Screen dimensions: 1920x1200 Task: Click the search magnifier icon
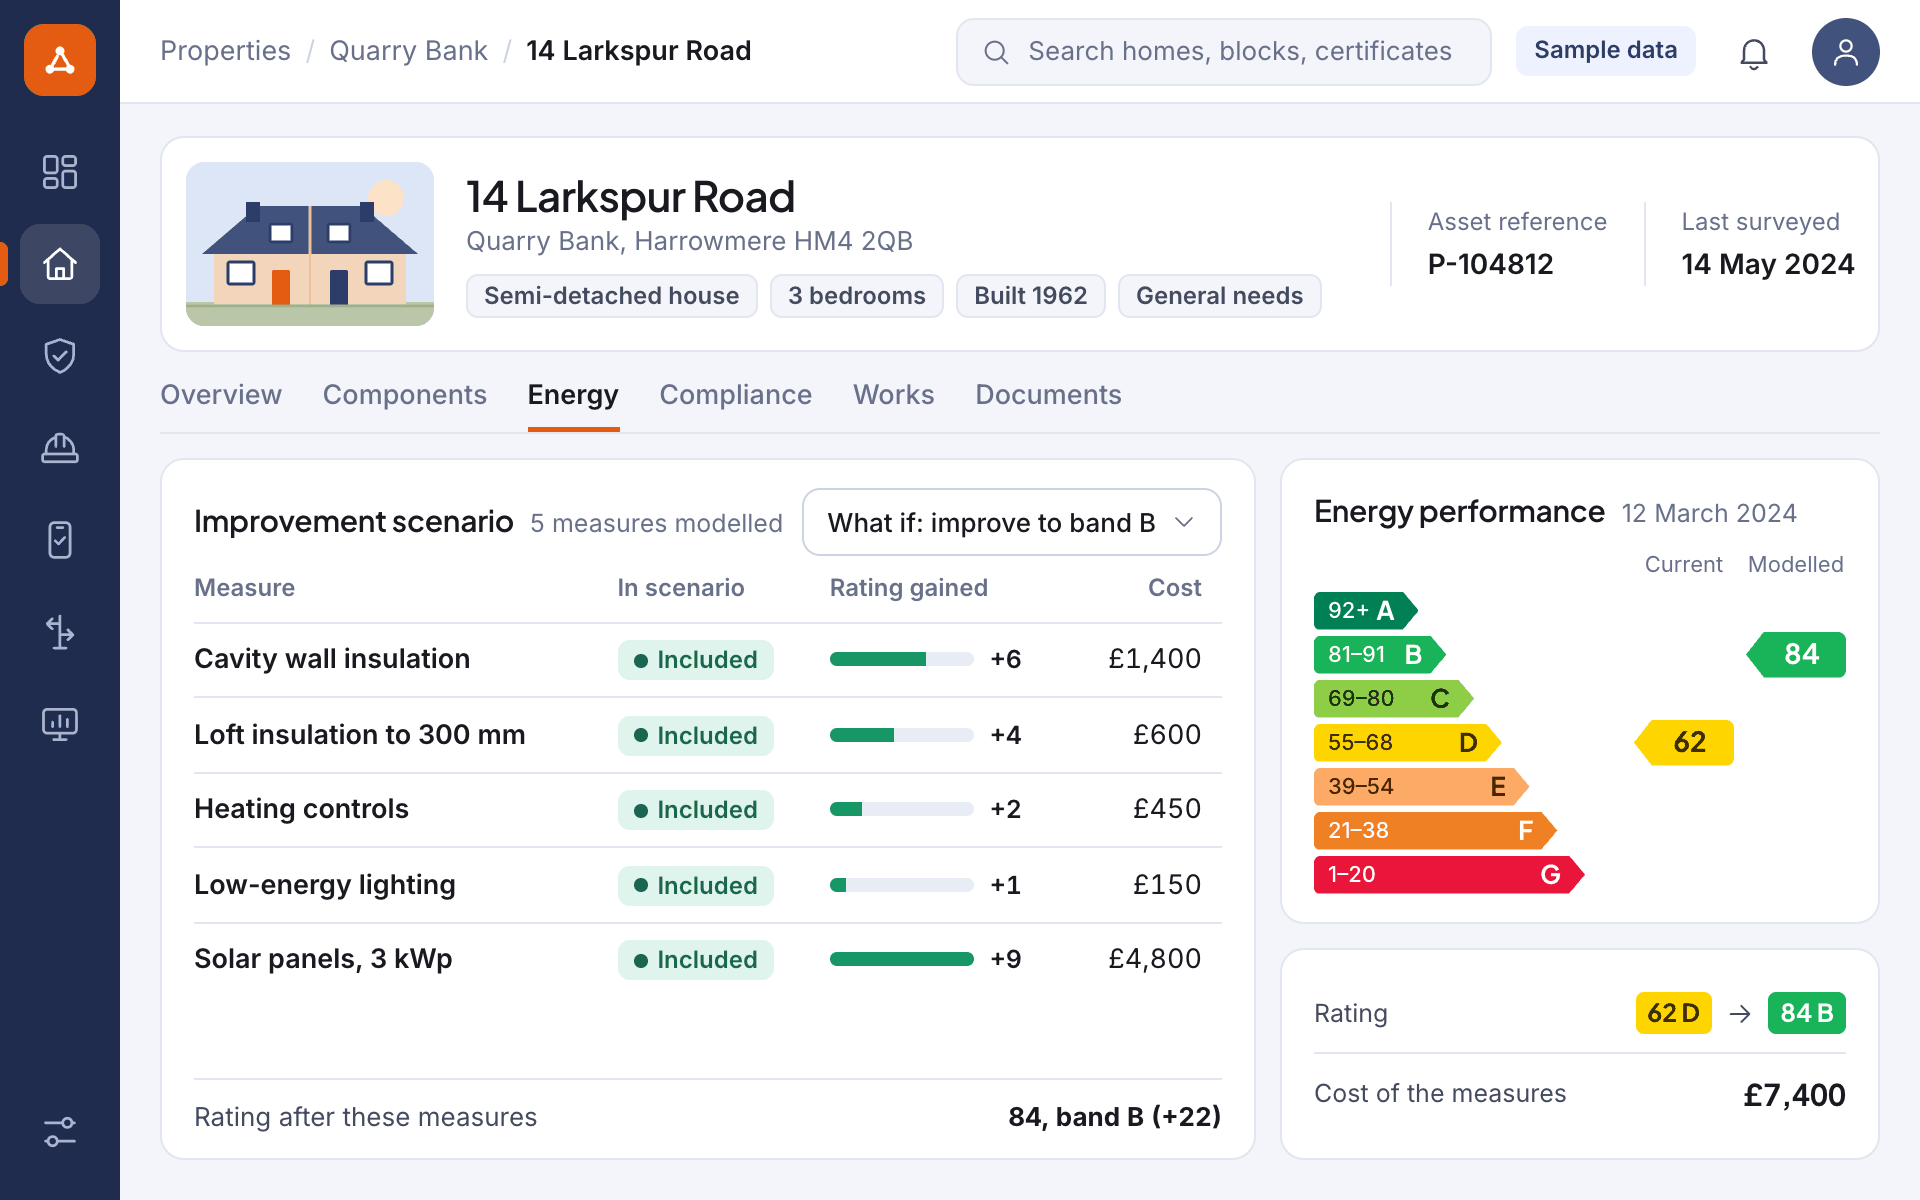996,52
